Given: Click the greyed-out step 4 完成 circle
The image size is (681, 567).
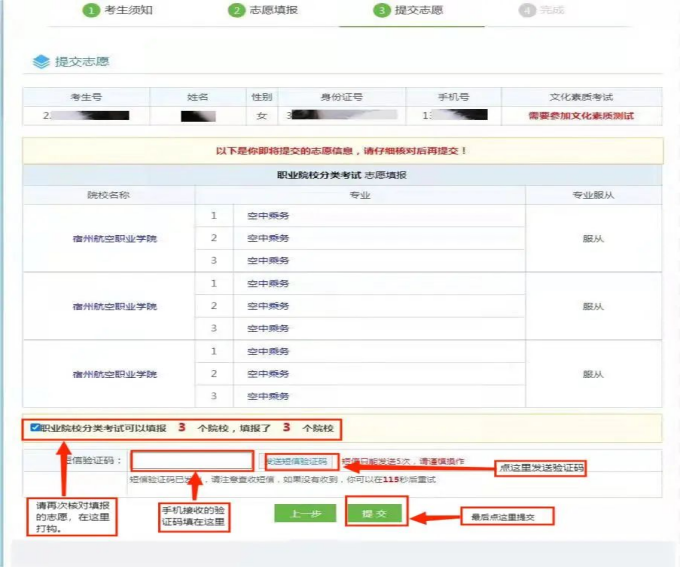Looking at the screenshot, I should point(527,10).
